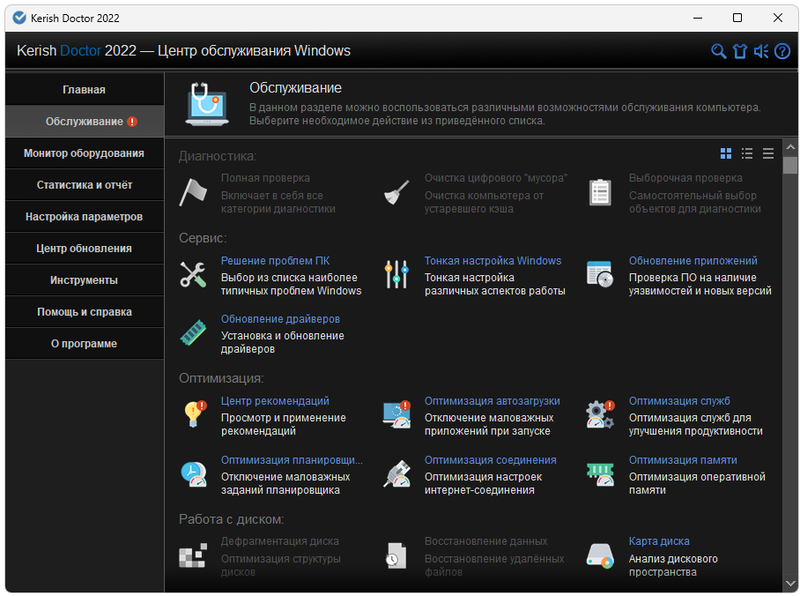Click the Очистка цифрового "мусора" title text
800x596 pixels.
pos(496,178)
